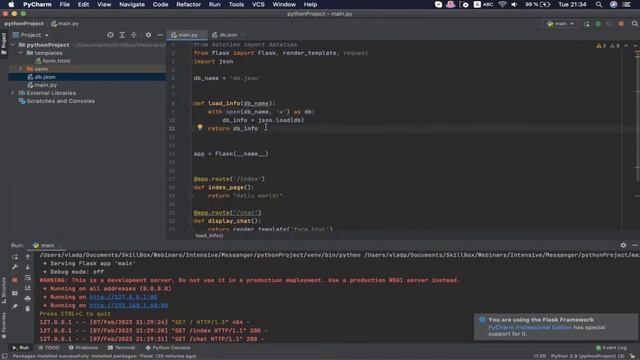Open Search Everywhere magnifier in PyCharm toolbar
This screenshot has height=360, width=640.
click(635, 24)
